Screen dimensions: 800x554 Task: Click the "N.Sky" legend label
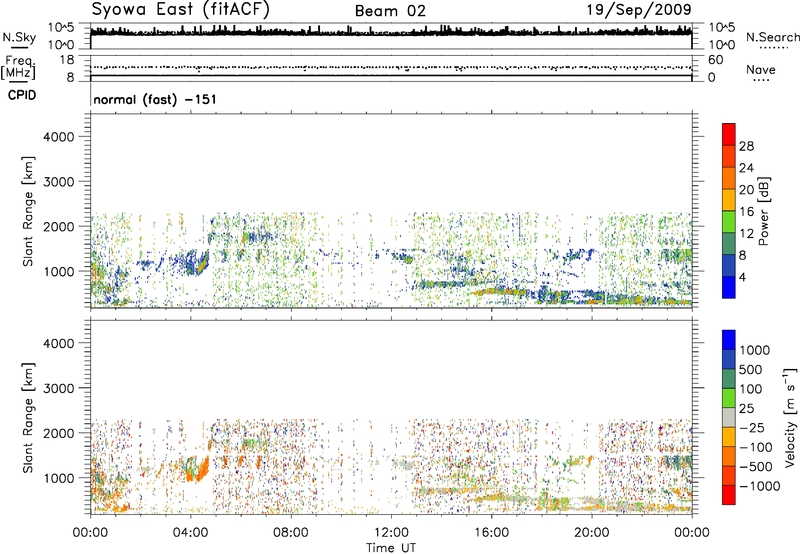[x=19, y=37]
